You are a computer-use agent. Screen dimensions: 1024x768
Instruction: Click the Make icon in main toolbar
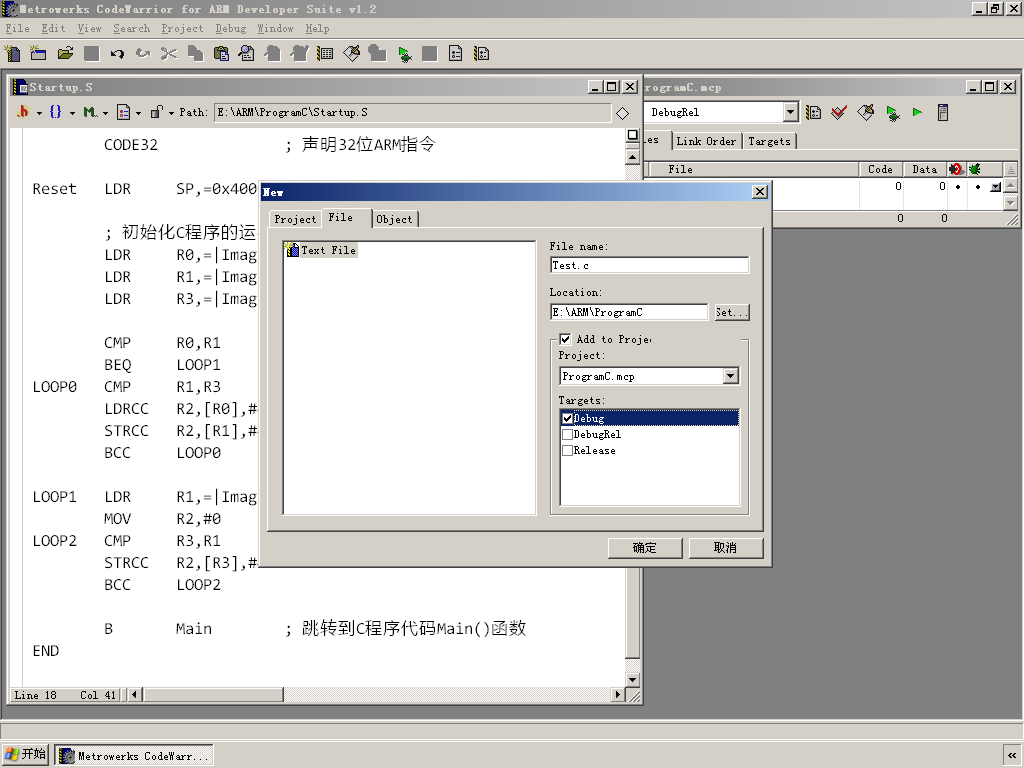tap(351, 54)
